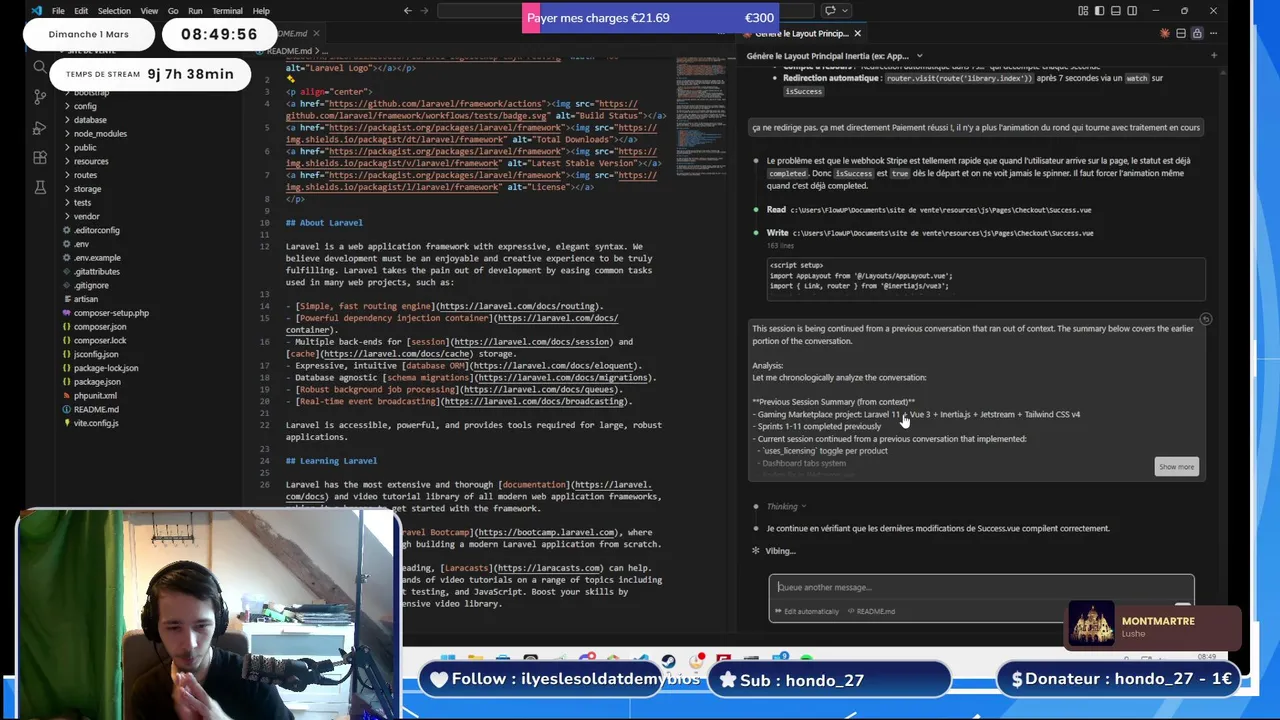Open the Run menu
The width and height of the screenshot is (1280, 720).
[195, 11]
